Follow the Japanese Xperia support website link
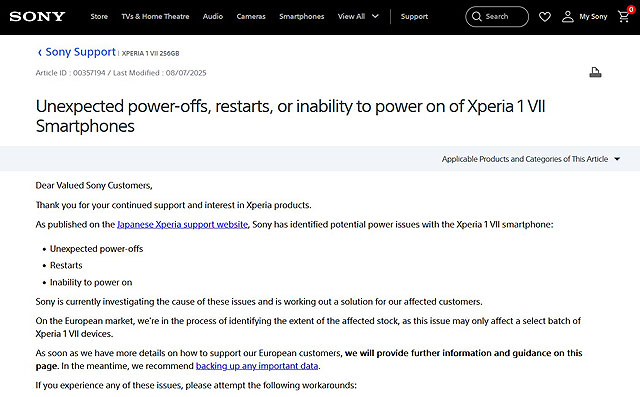 point(182,224)
